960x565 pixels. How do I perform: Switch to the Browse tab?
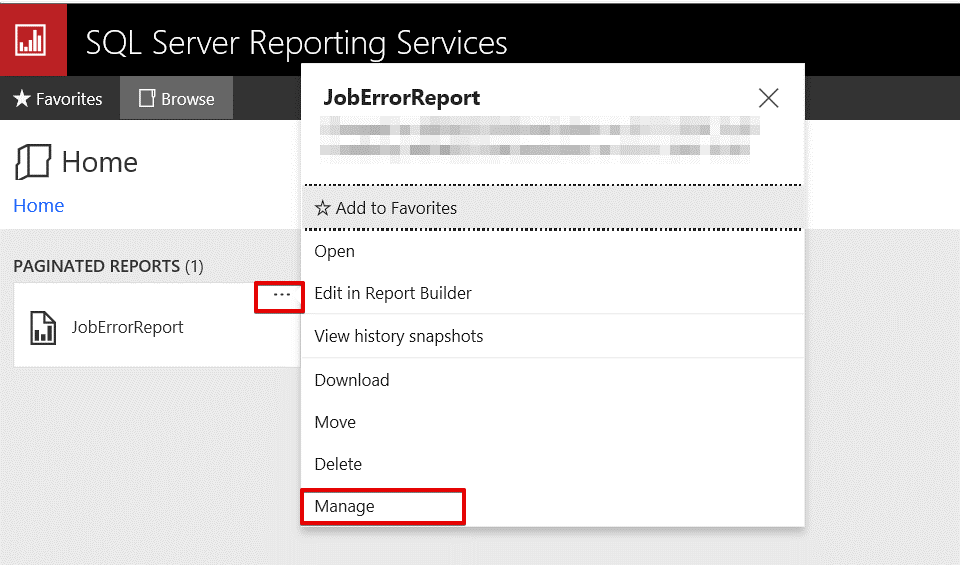(x=177, y=99)
